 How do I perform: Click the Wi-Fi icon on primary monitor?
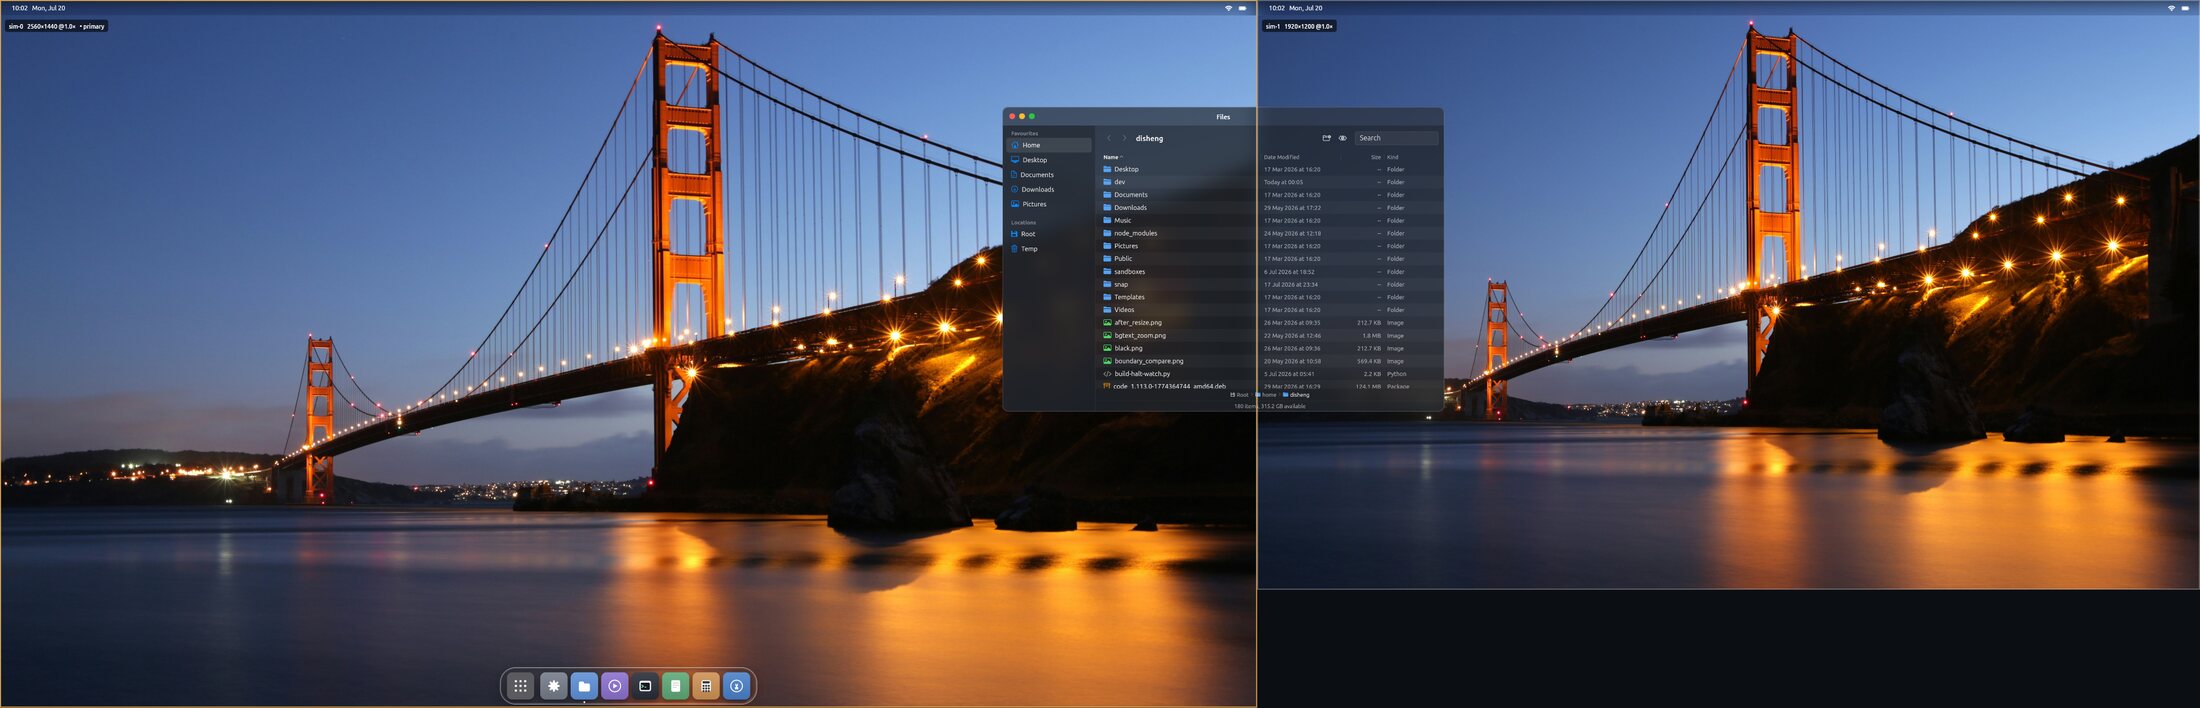[x=1229, y=8]
